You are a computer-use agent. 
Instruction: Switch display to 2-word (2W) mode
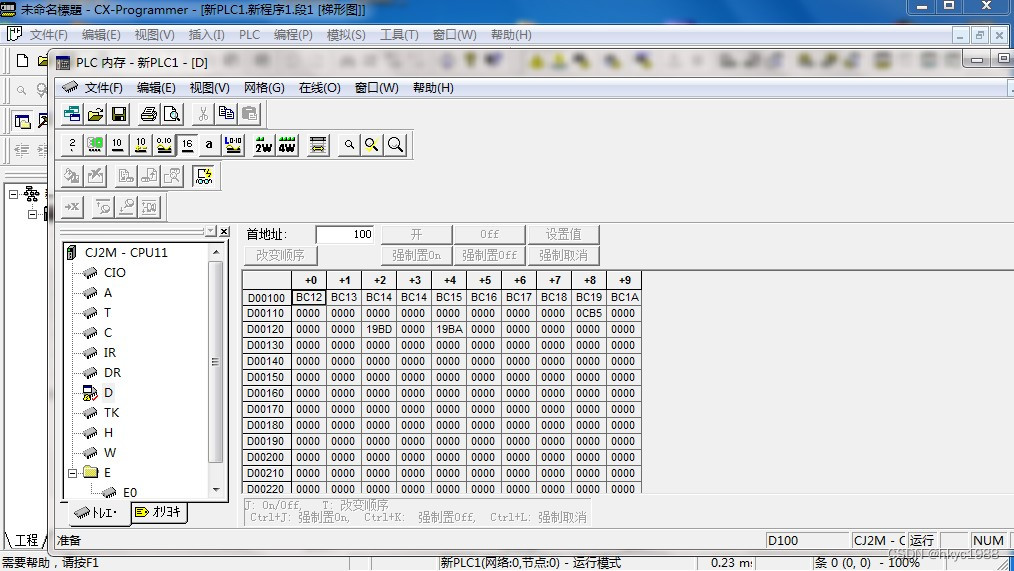coord(263,145)
